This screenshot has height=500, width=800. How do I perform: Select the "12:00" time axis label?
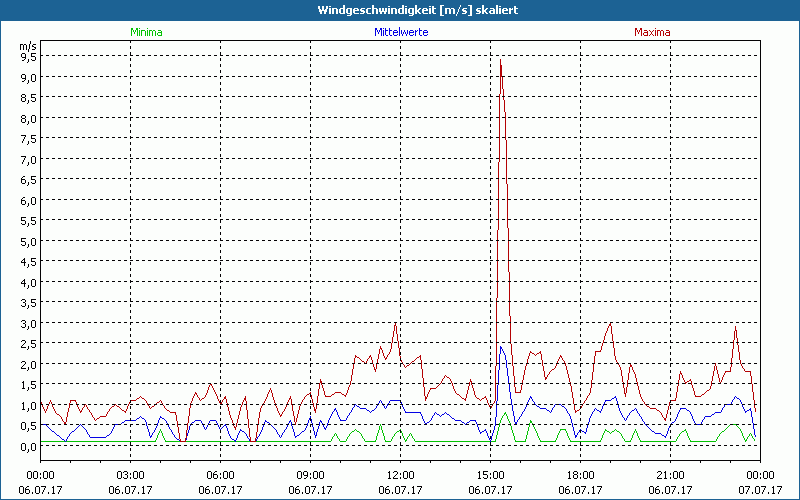(x=400, y=475)
